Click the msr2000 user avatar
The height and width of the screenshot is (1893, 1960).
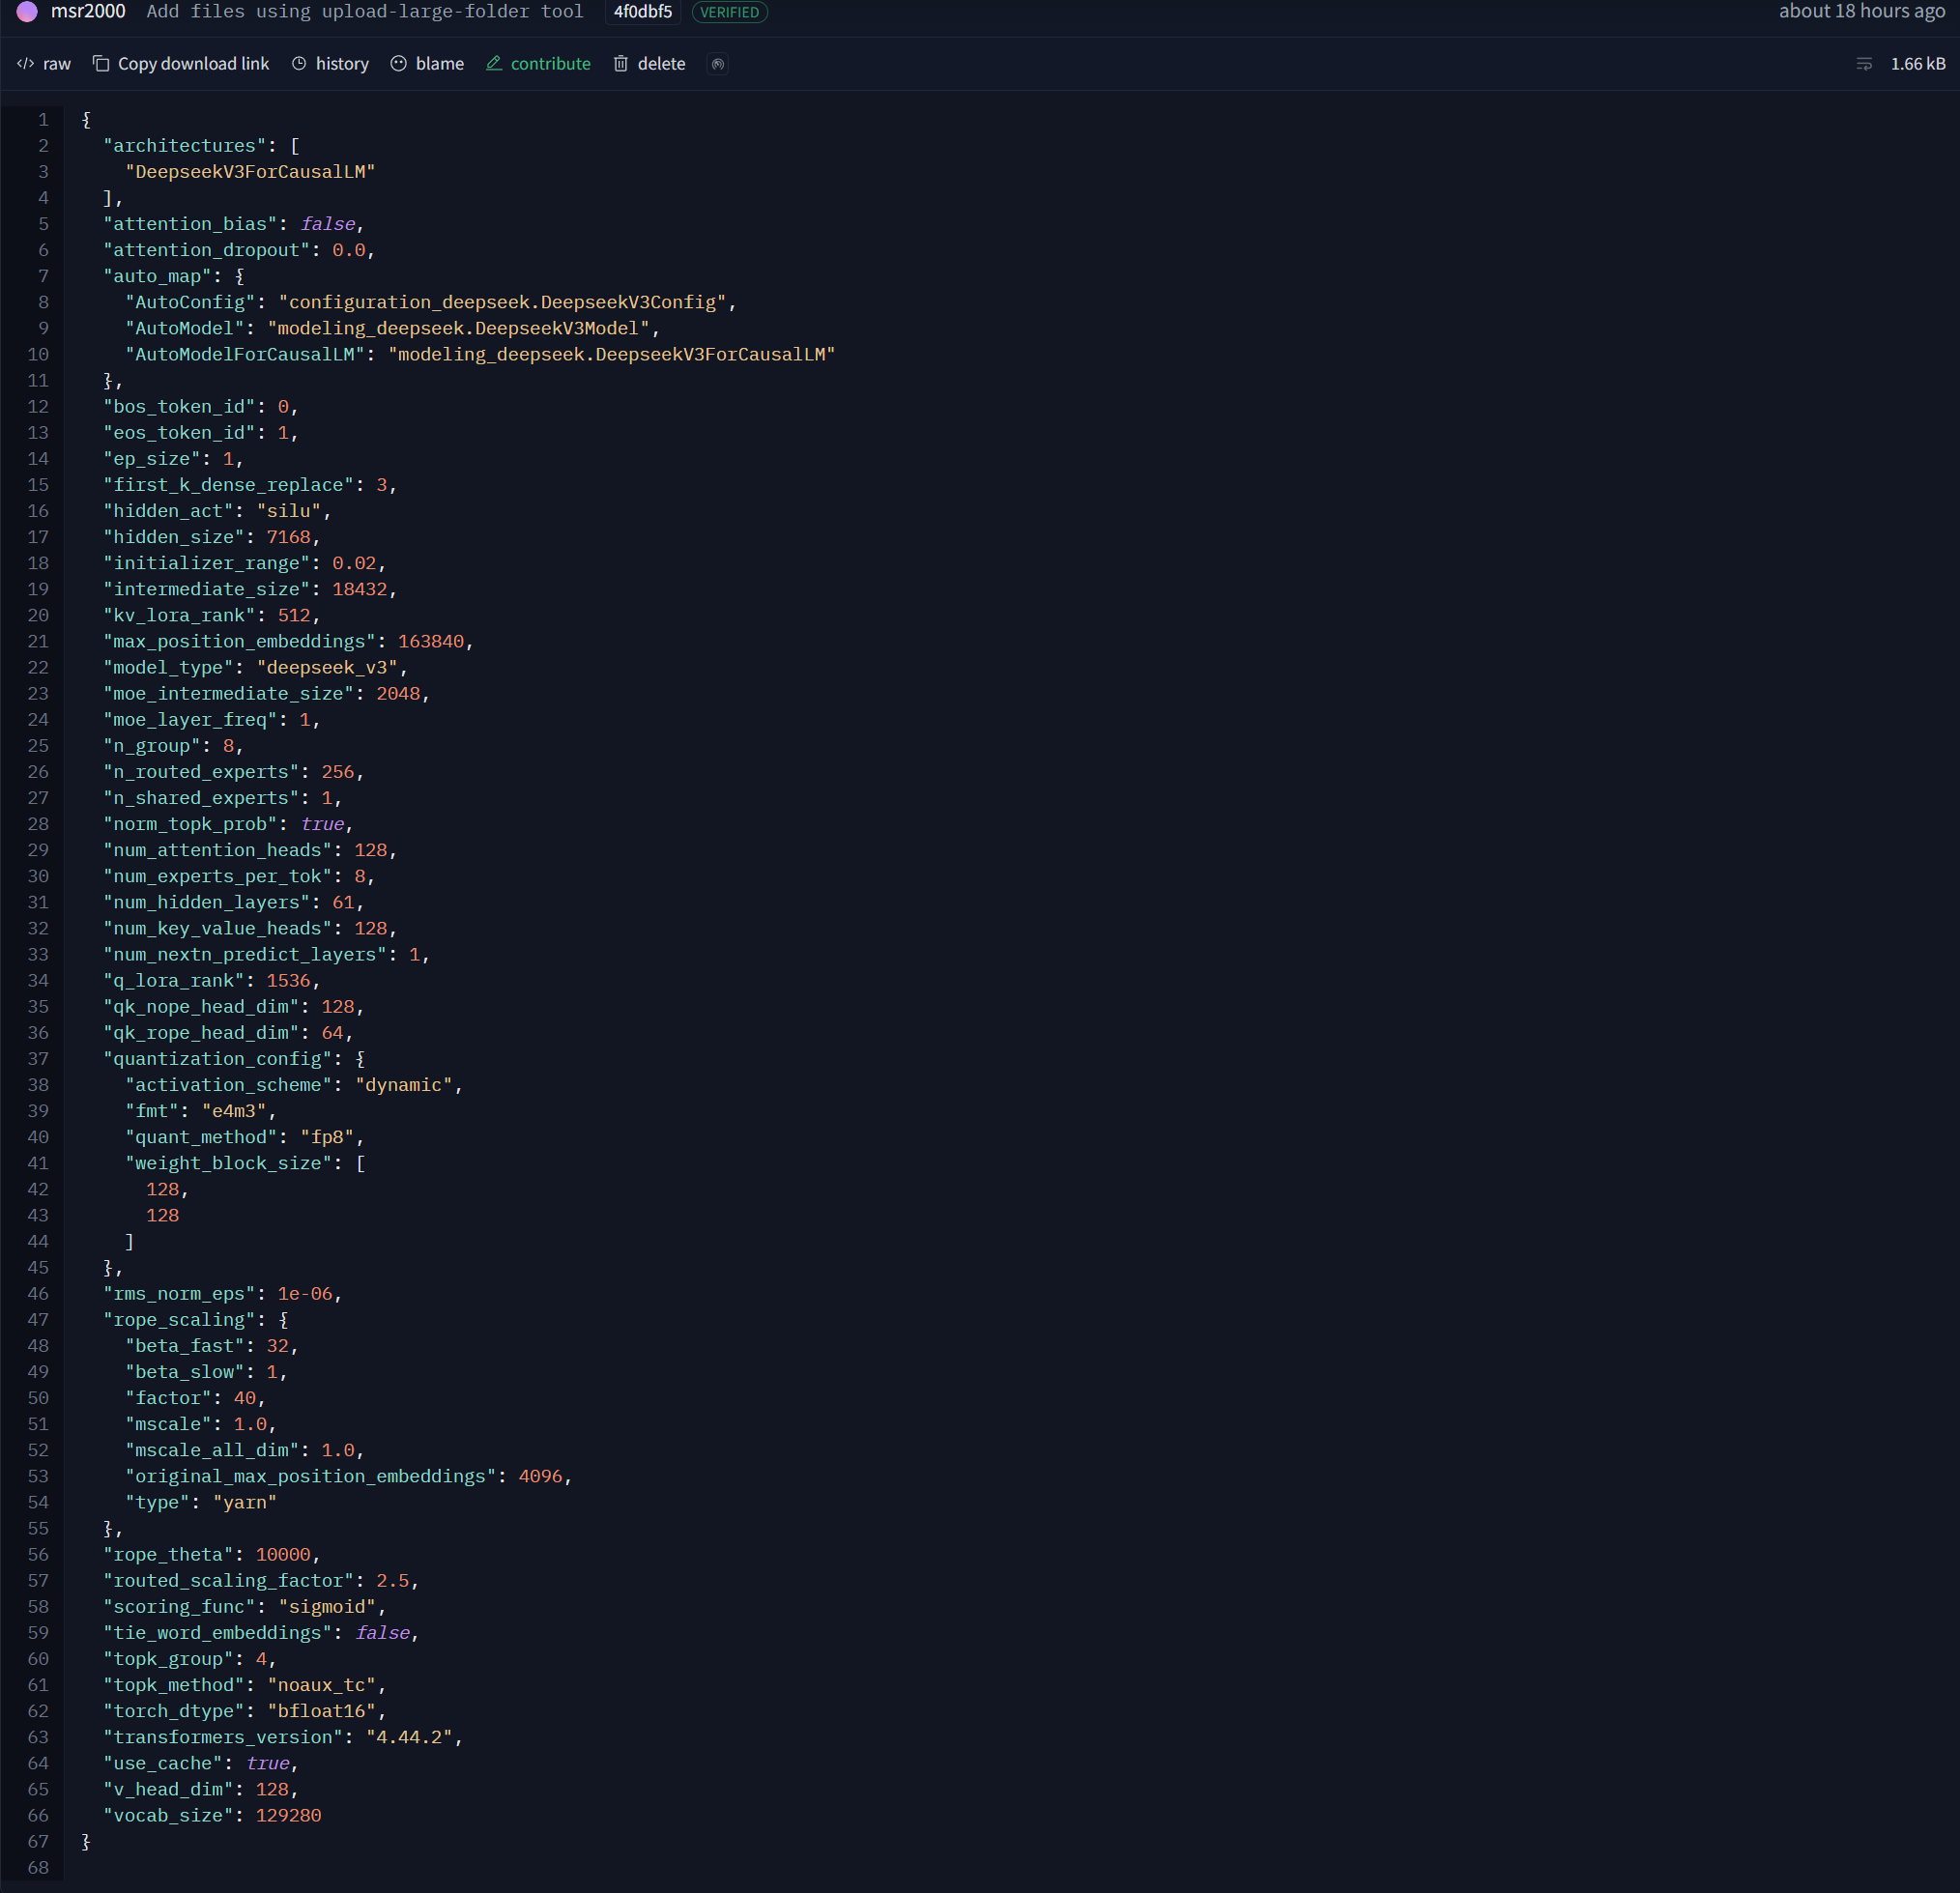point(27,12)
